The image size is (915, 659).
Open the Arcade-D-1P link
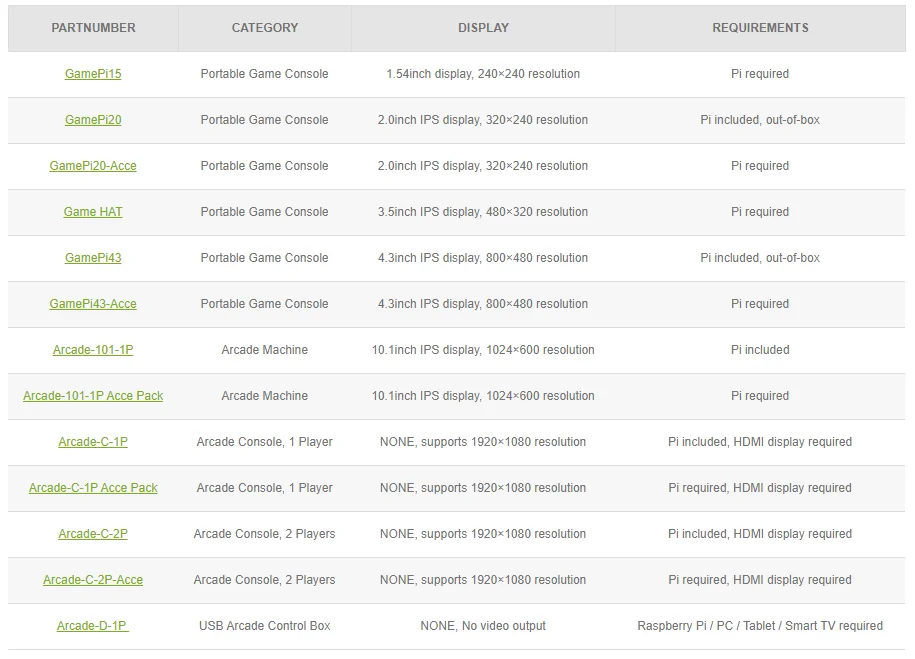tap(93, 626)
